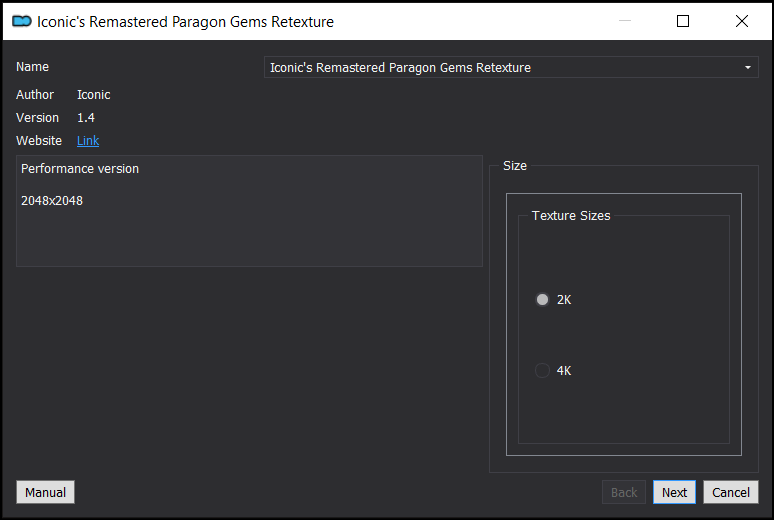Select the 4K texture size option

[x=553, y=370]
